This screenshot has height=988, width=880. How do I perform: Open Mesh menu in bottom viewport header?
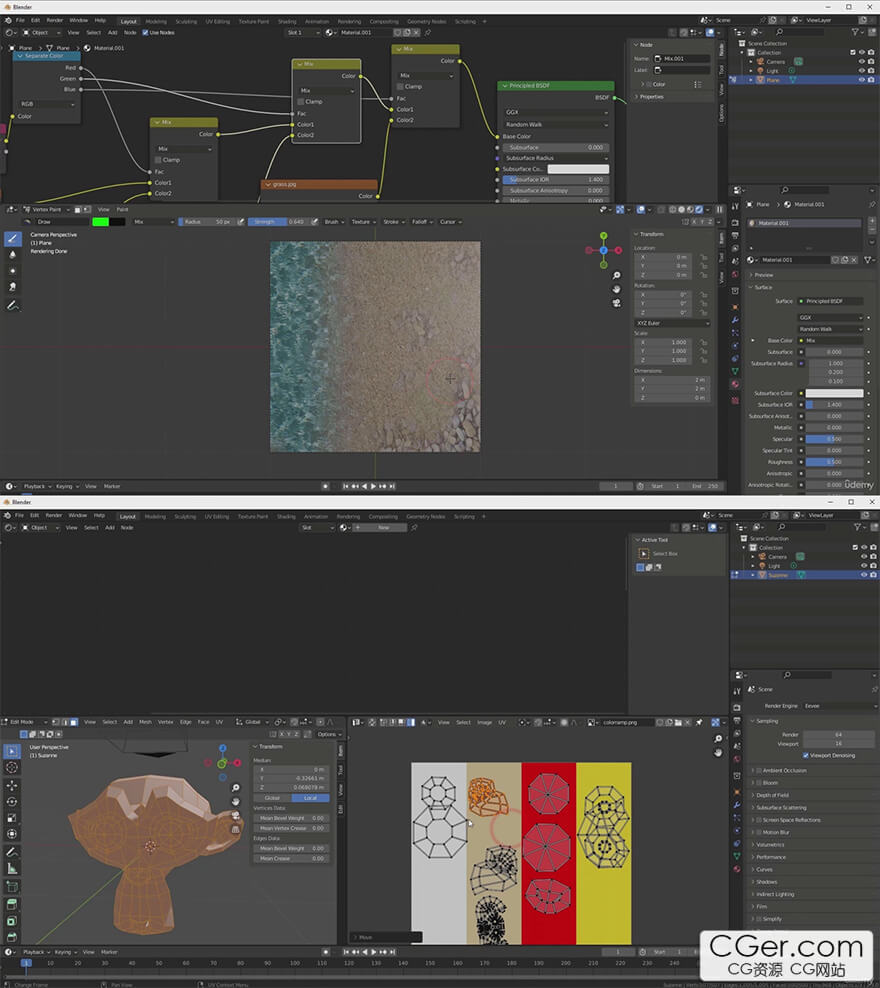tap(146, 722)
